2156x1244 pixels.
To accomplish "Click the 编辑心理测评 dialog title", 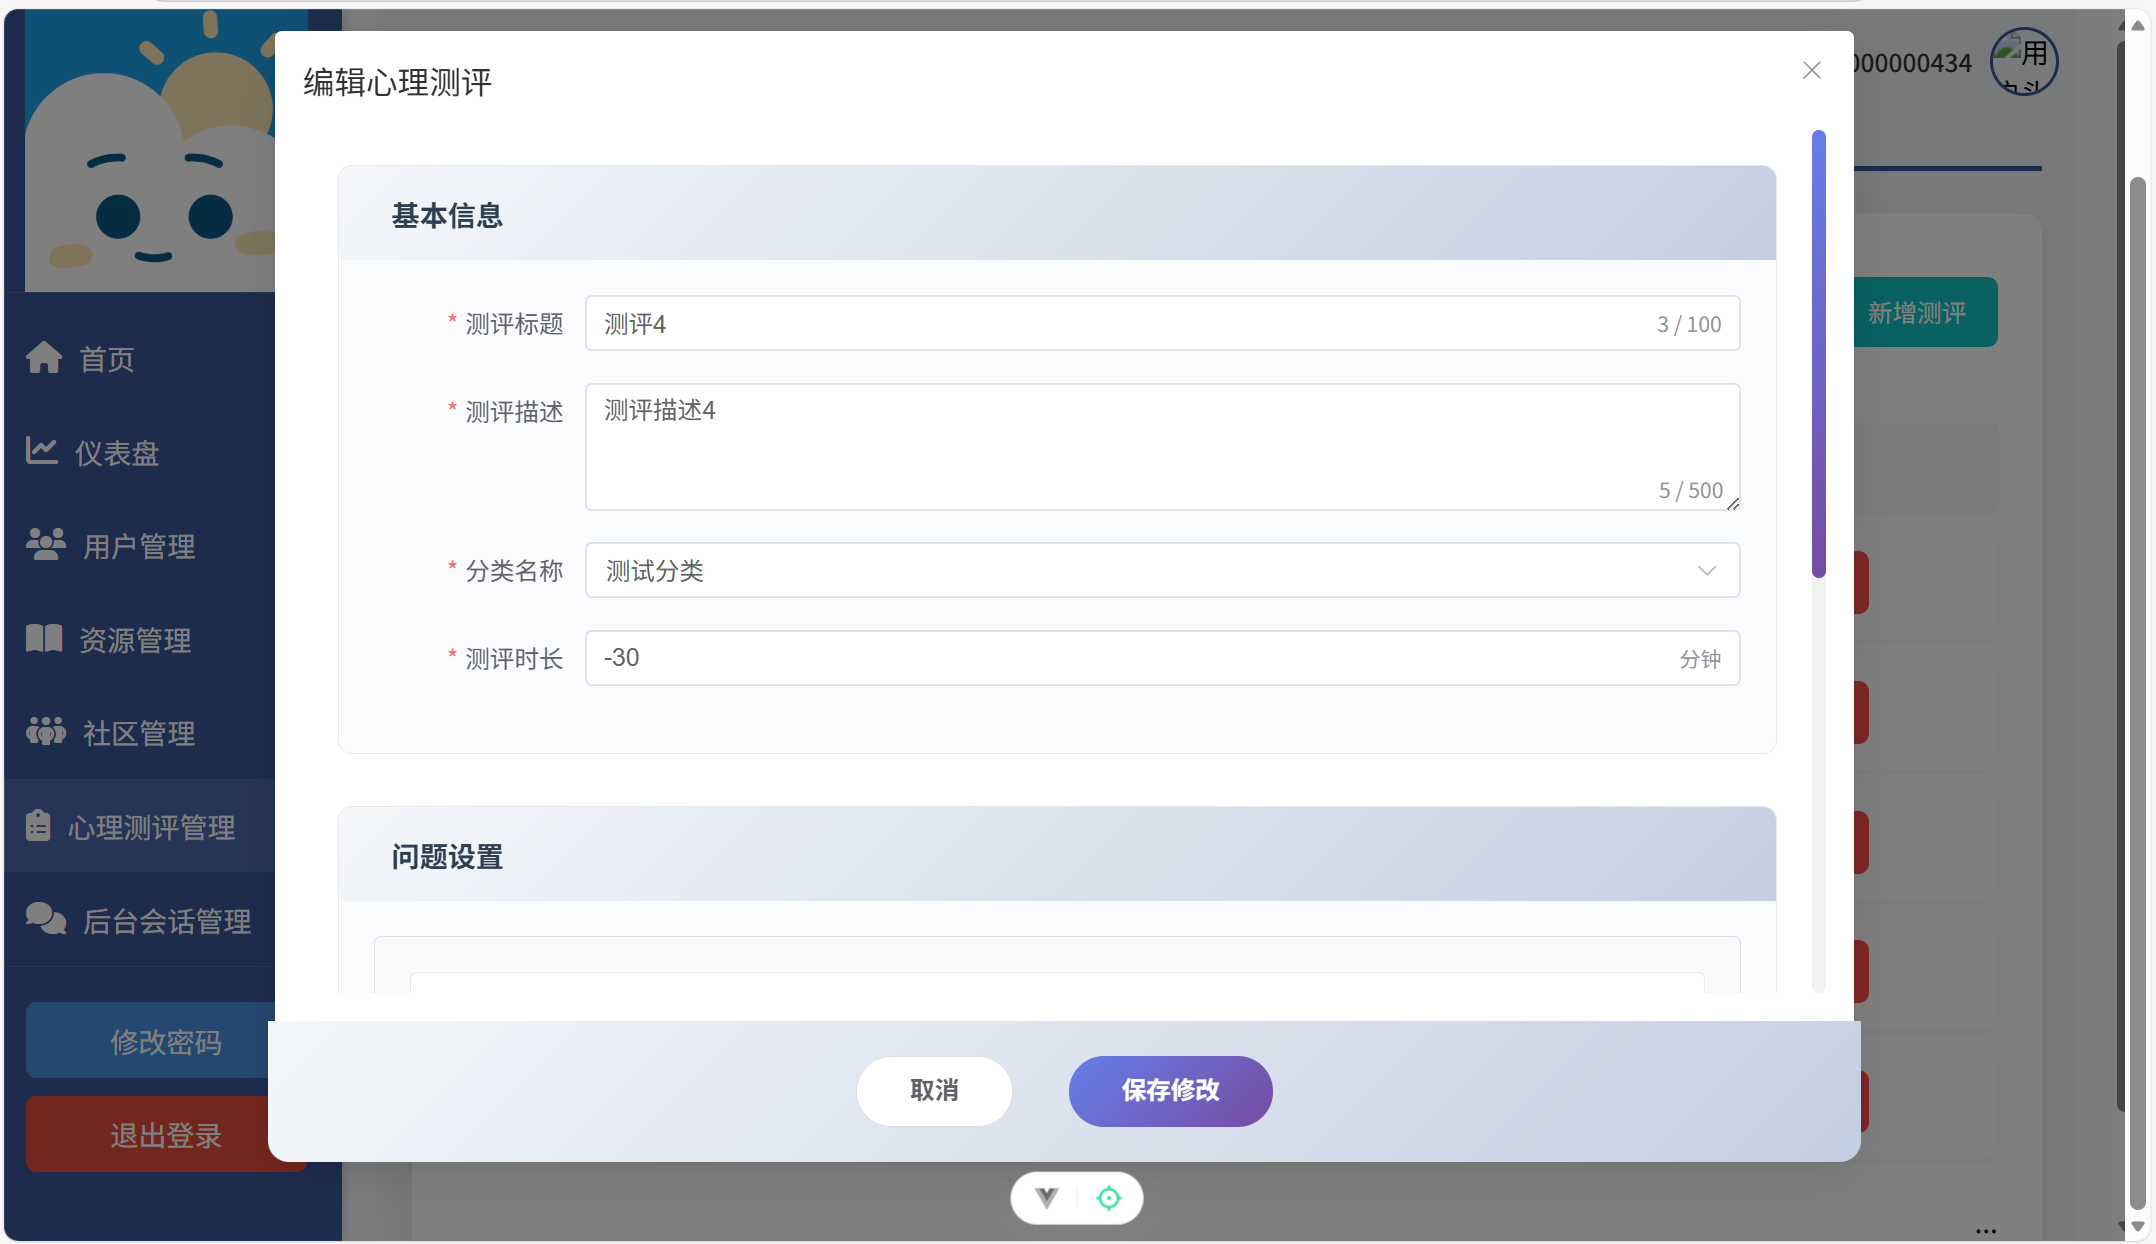I will pos(398,82).
